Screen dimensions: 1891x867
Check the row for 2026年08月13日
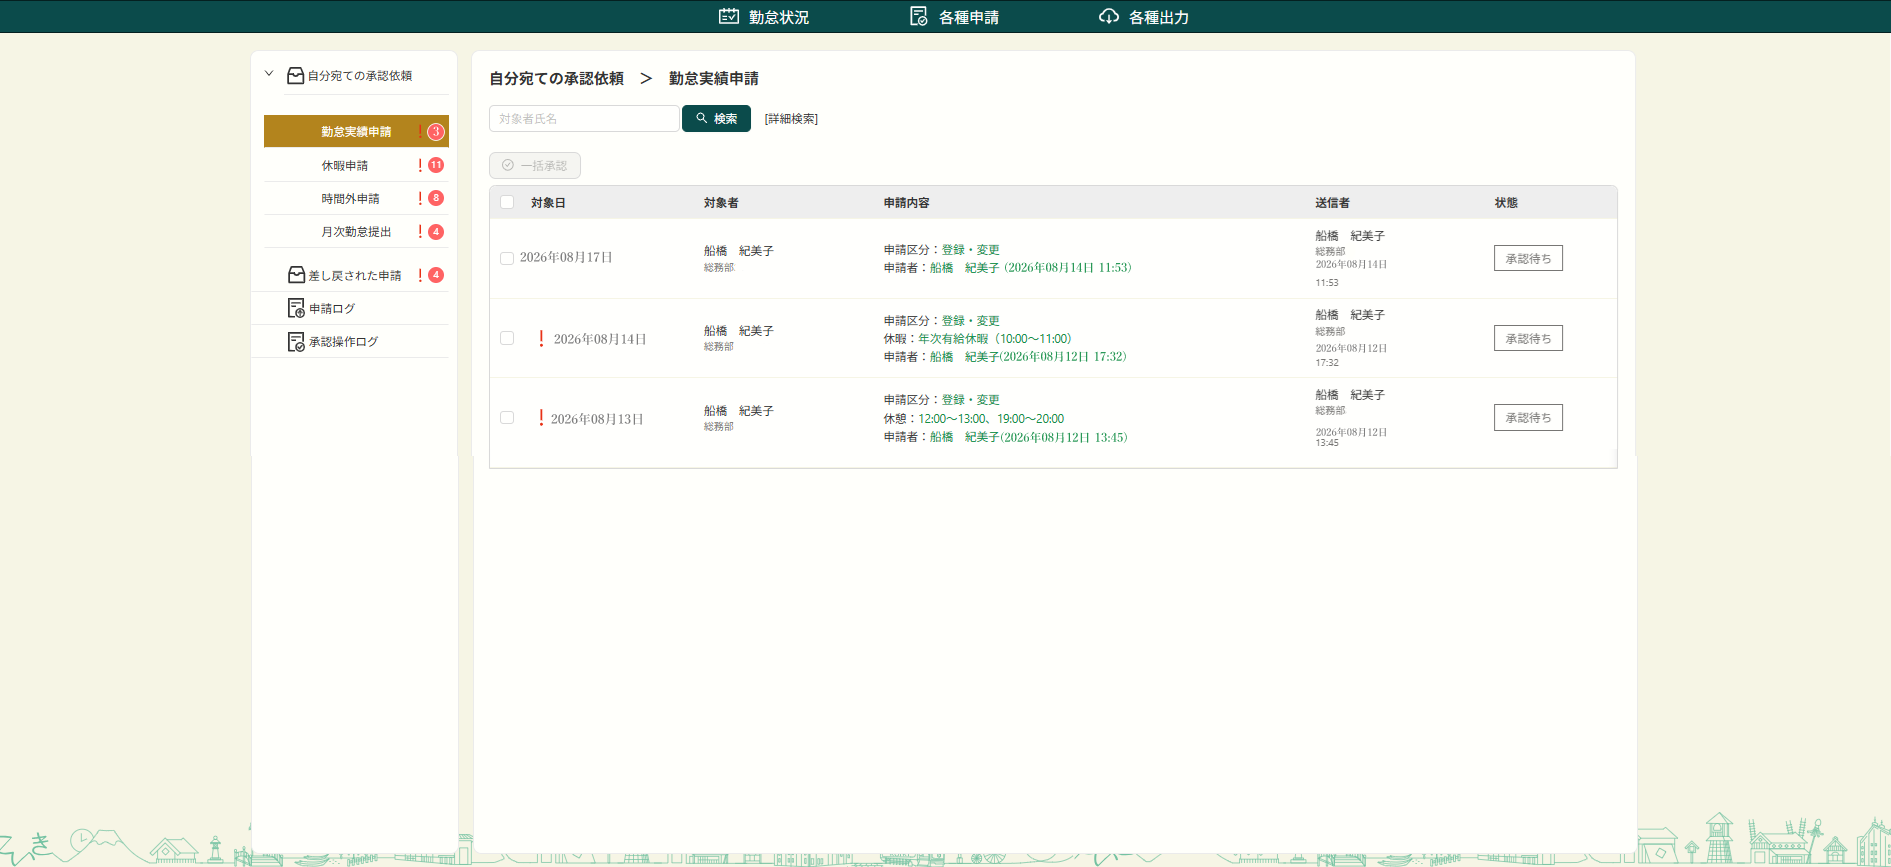tap(507, 418)
